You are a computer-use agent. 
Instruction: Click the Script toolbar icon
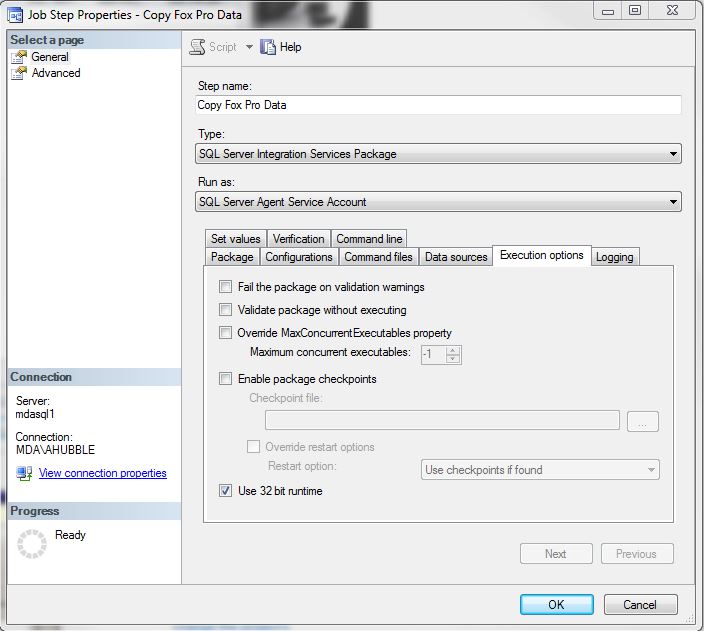[x=197, y=47]
